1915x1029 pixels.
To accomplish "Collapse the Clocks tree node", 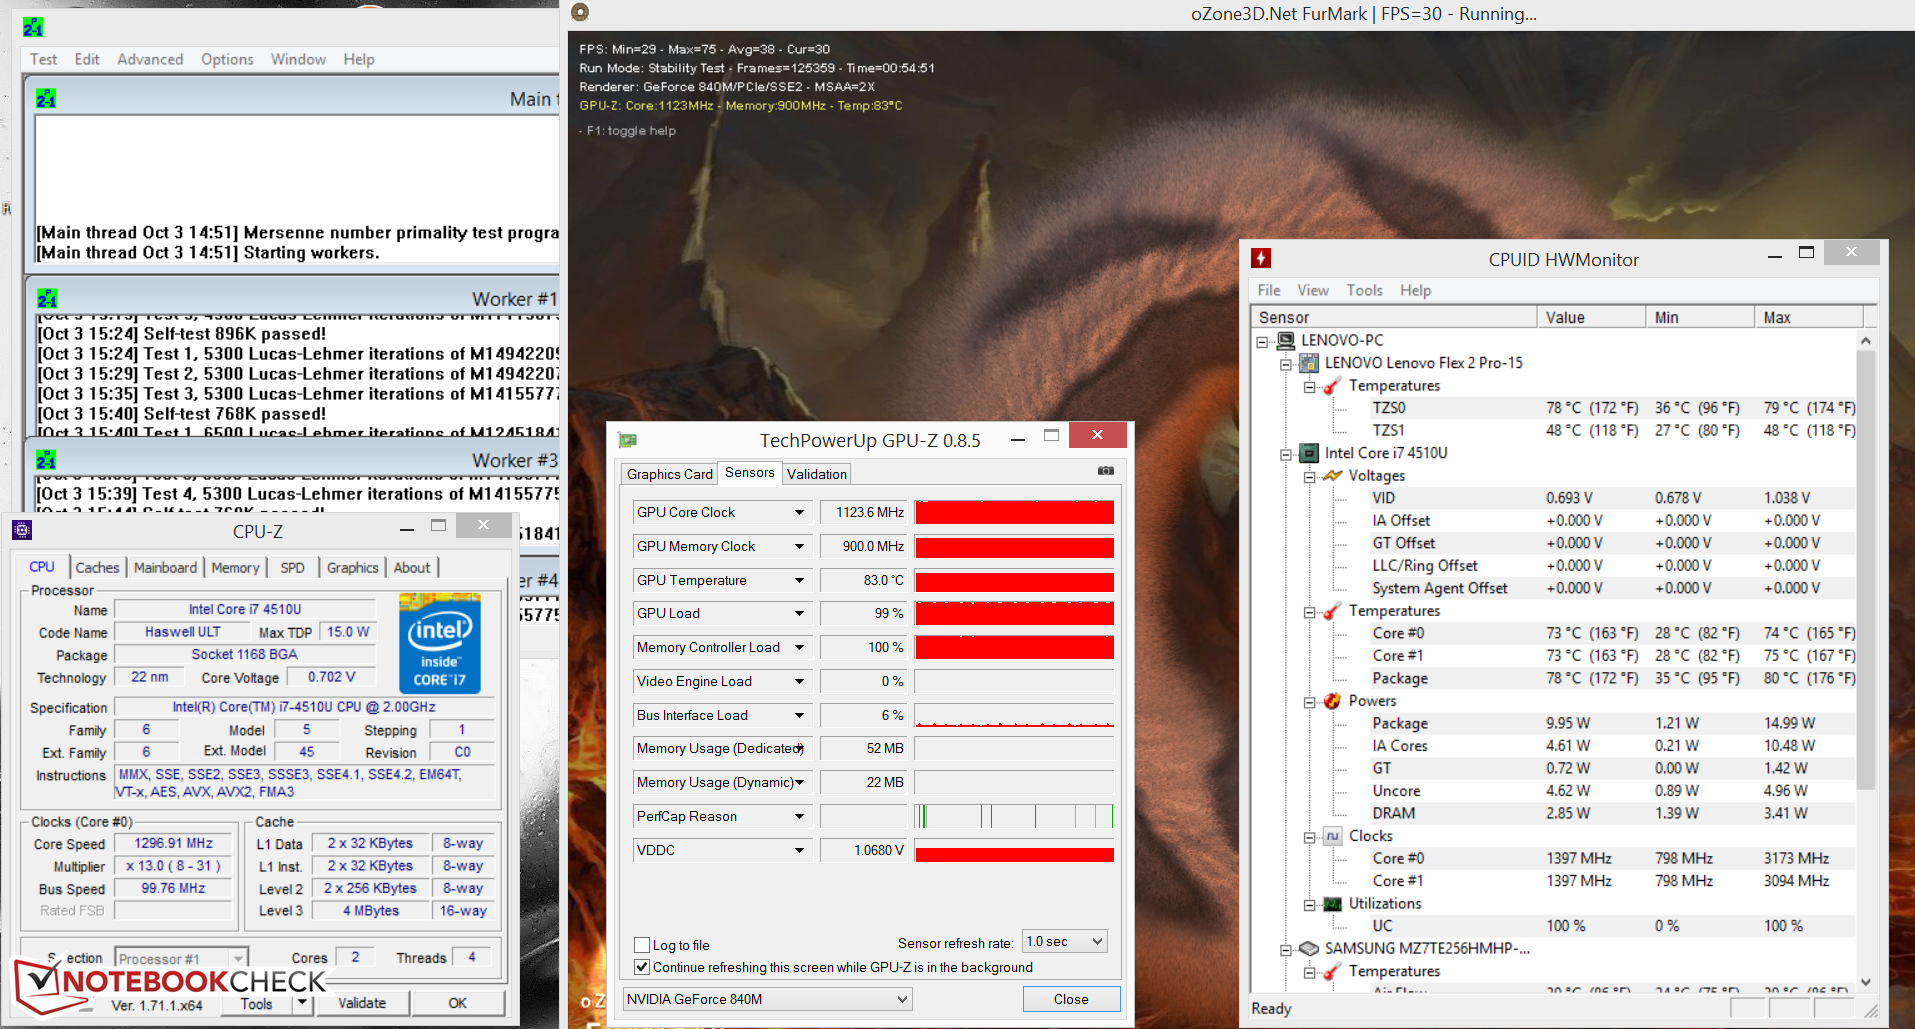I will [1310, 837].
